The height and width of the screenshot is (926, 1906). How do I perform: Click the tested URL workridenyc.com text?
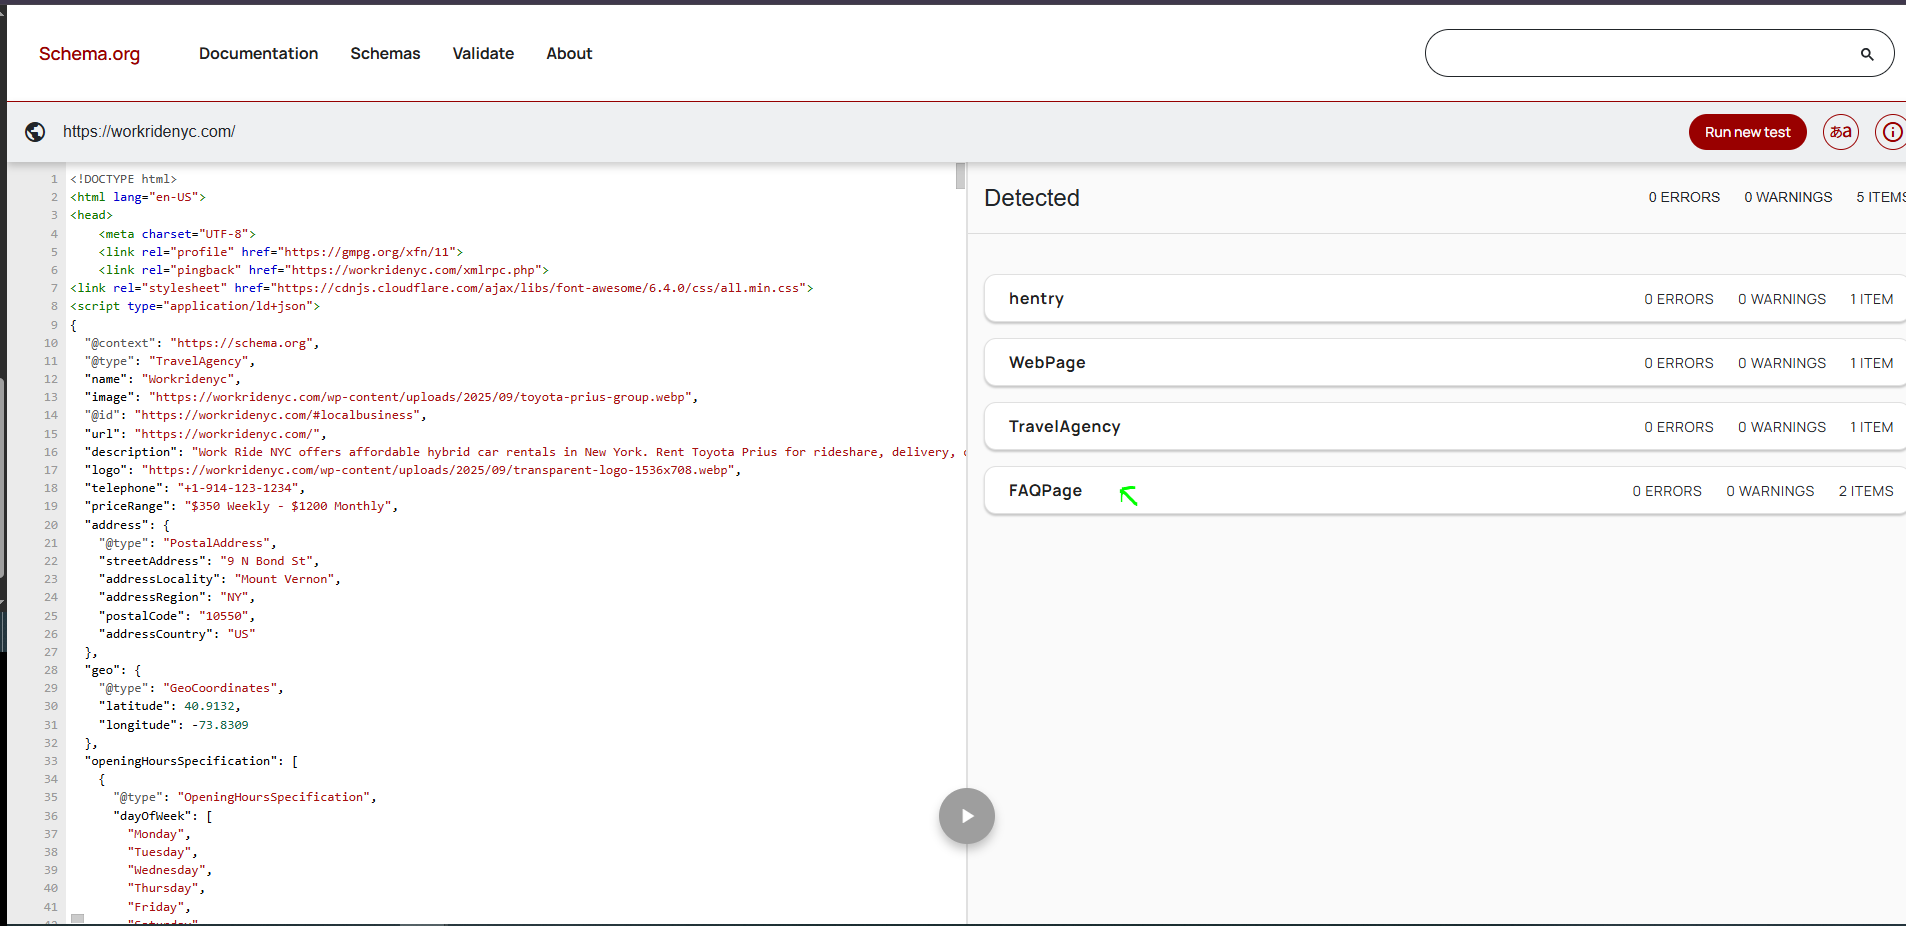[x=149, y=132]
